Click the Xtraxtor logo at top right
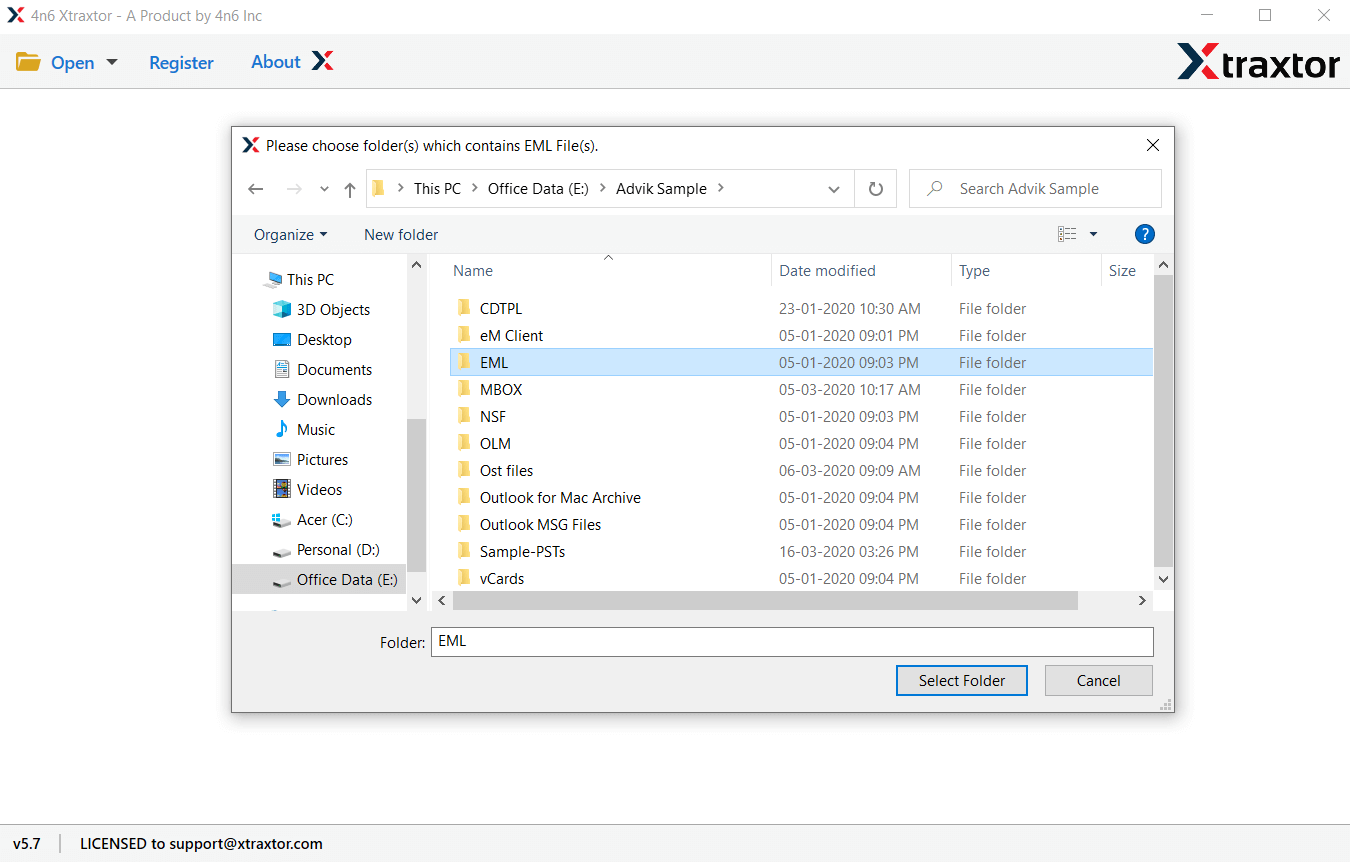 (x=1258, y=63)
